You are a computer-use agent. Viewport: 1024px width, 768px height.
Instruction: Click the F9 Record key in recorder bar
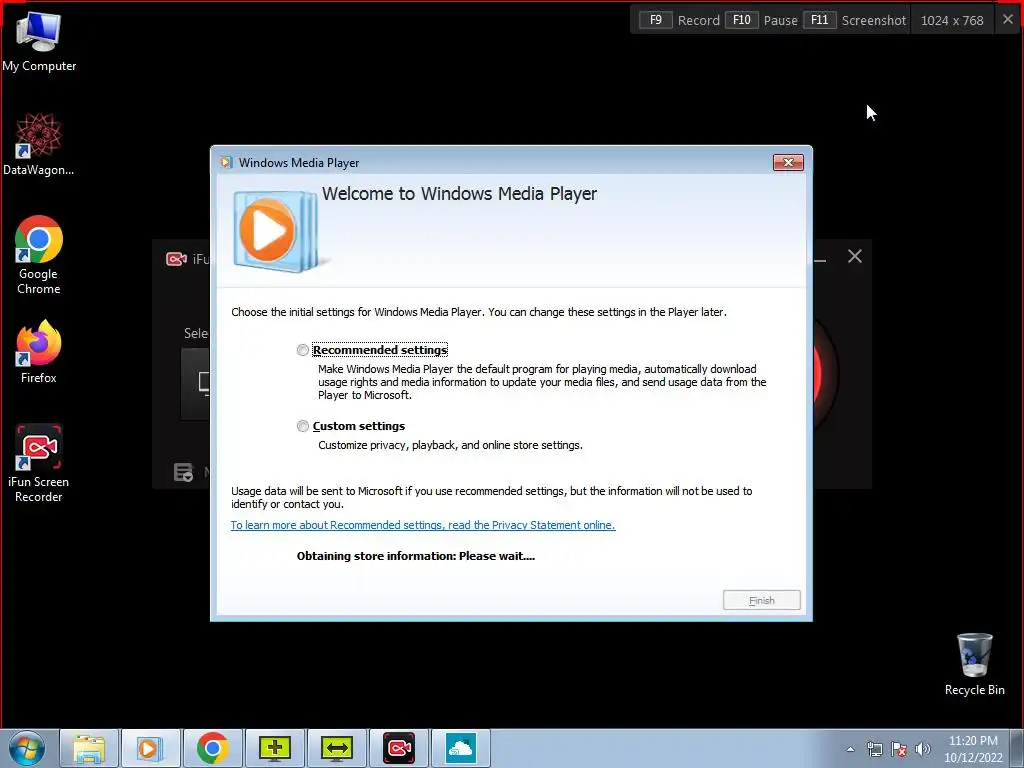pos(656,20)
